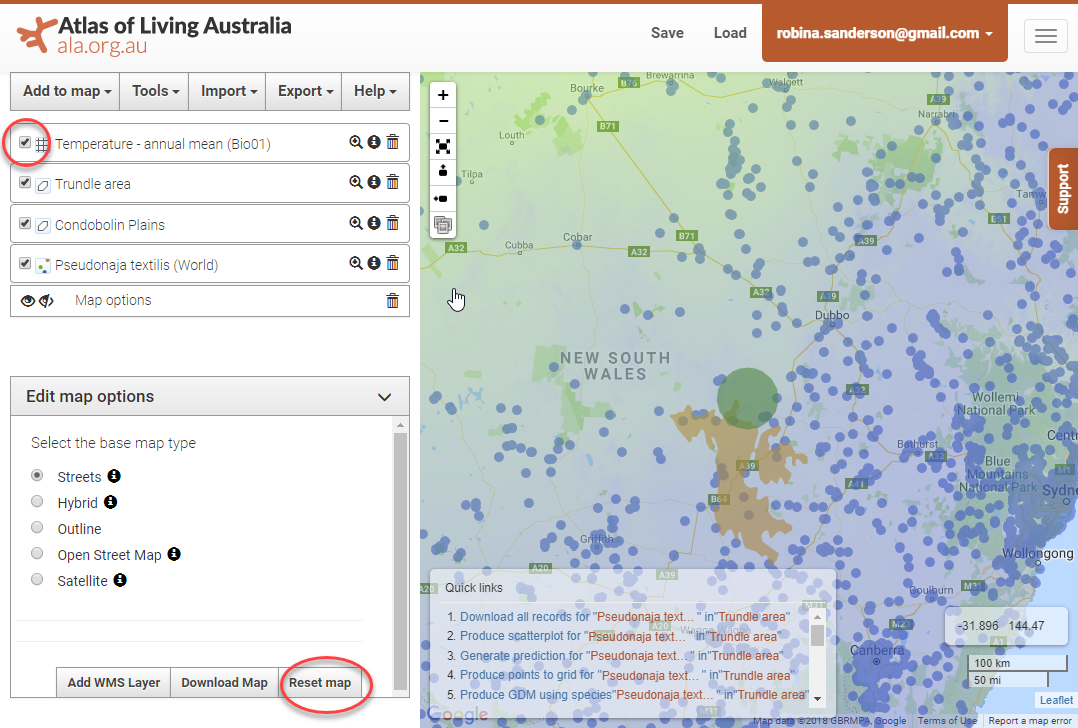
Task: Click Report a map error link
Action: pyautogui.click(x=1029, y=720)
